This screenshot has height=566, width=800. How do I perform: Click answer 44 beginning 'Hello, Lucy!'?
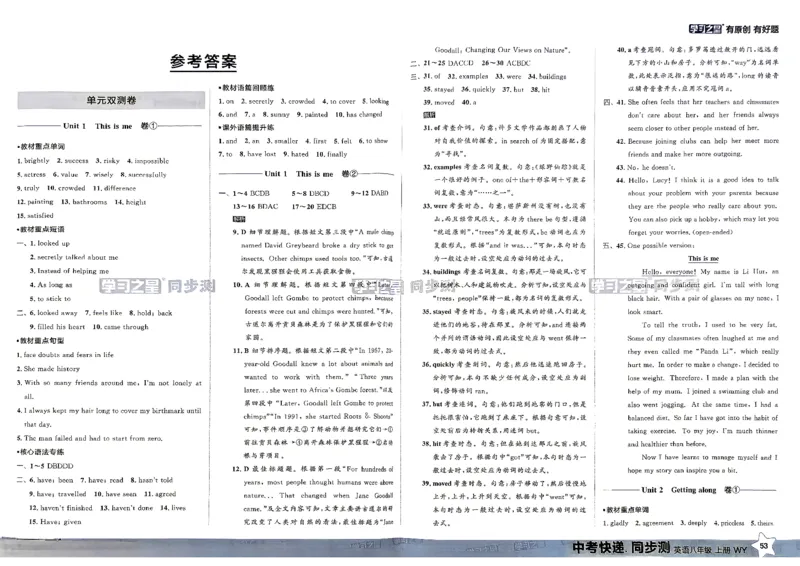pos(697,206)
